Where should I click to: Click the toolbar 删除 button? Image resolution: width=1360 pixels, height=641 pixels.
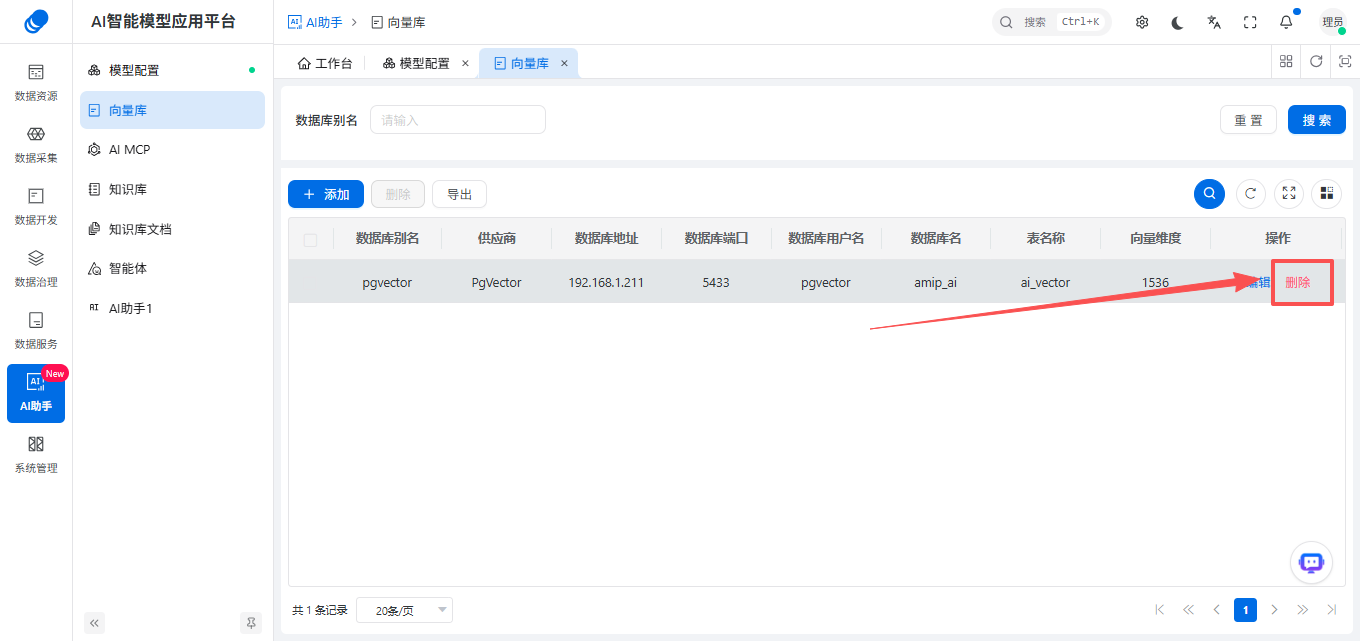click(398, 194)
